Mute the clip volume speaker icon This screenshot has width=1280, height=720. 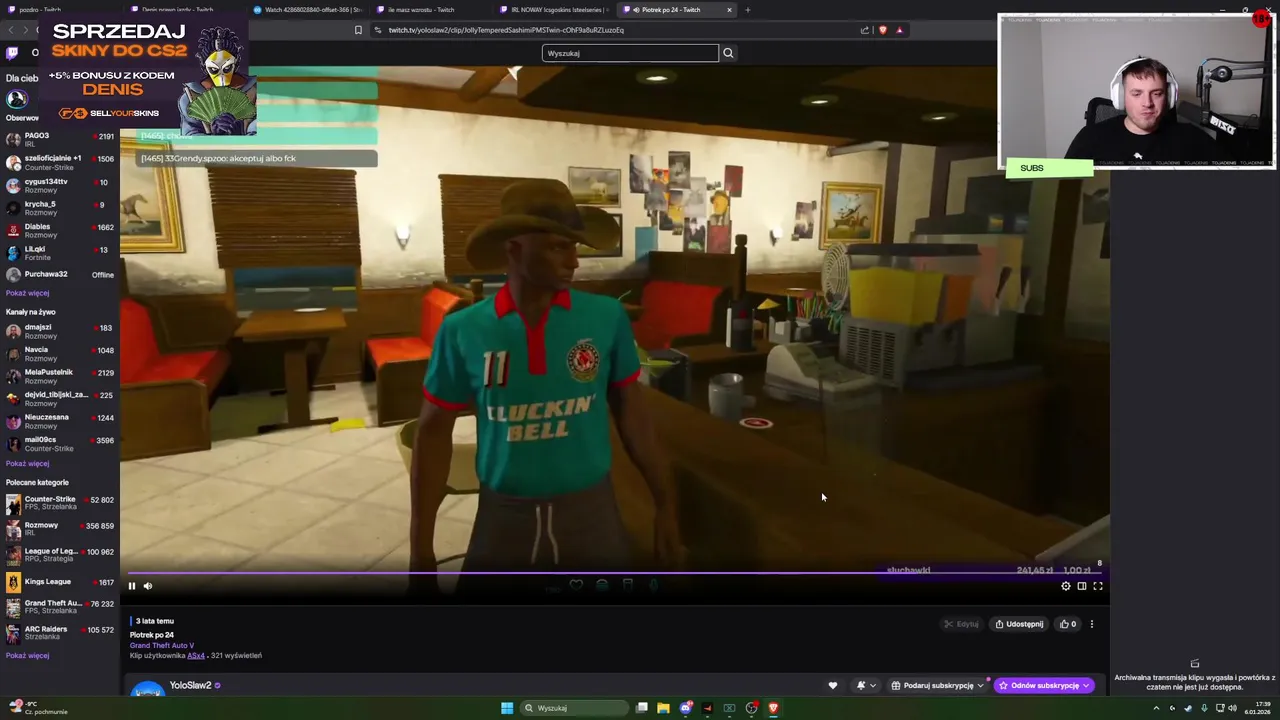click(x=148, y=586)
